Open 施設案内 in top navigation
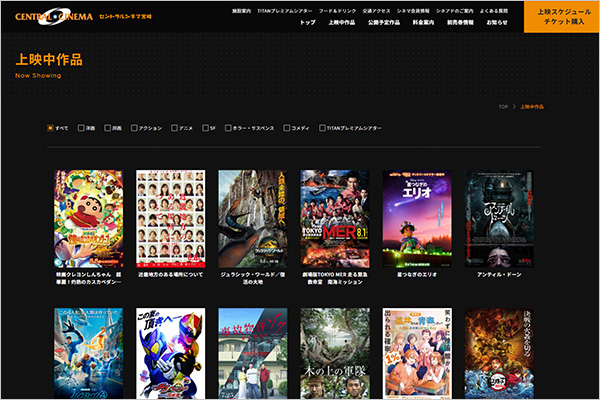 click(241, 11)
